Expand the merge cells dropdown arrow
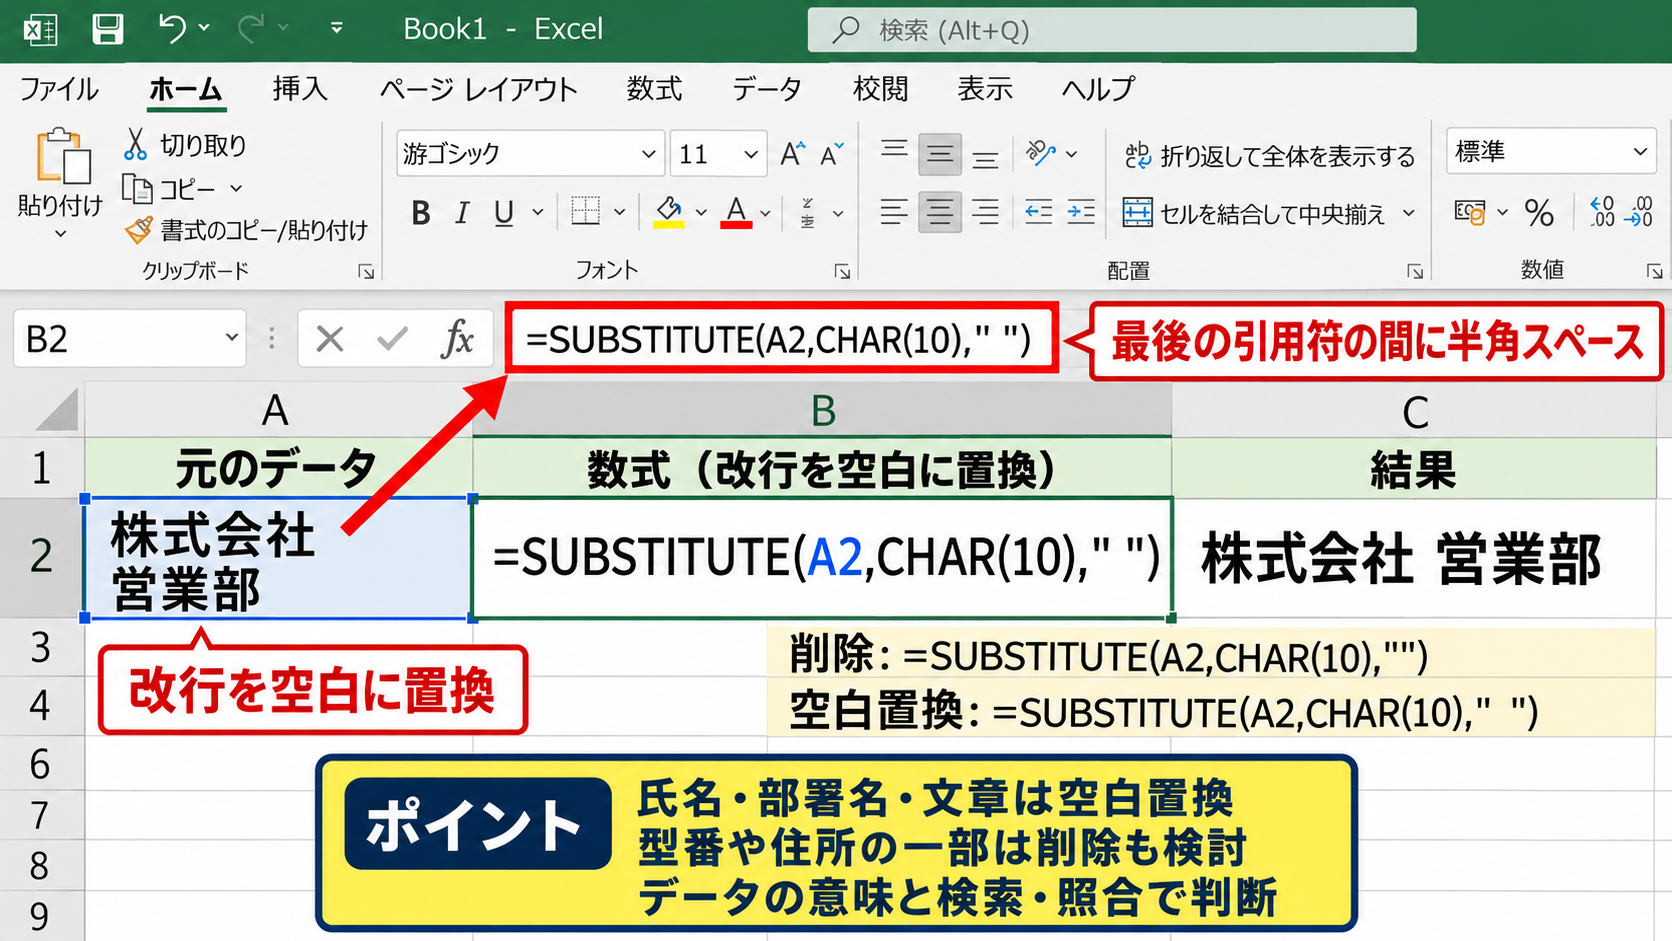 [x=1409, y=213]
